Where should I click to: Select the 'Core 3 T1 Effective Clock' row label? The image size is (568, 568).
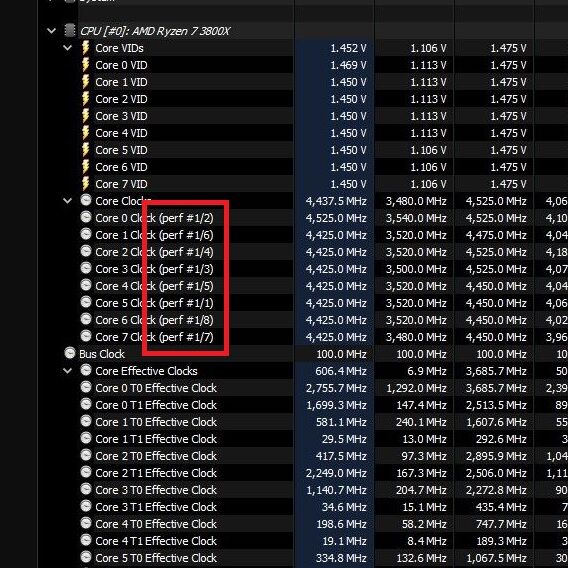156,507
